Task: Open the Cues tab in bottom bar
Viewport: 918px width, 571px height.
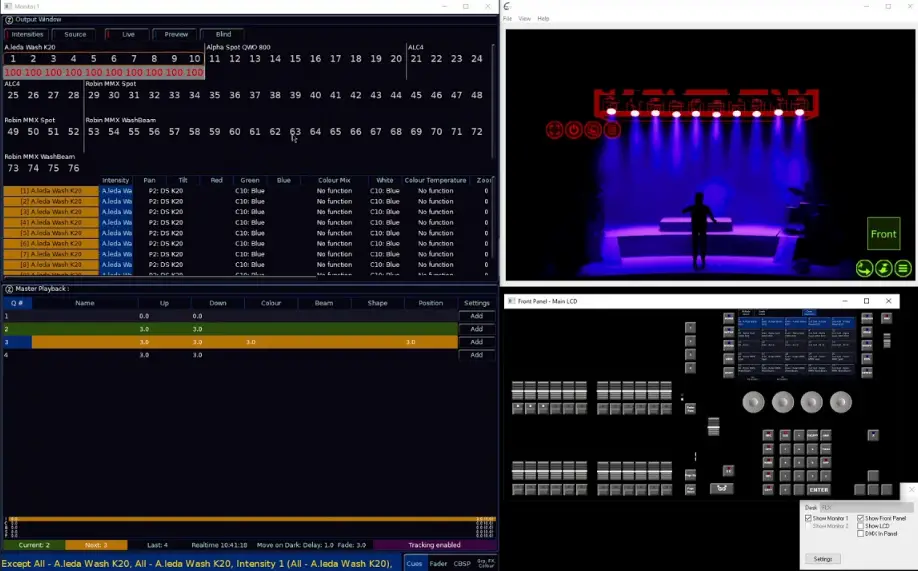Action: click(x=415, y=563)
